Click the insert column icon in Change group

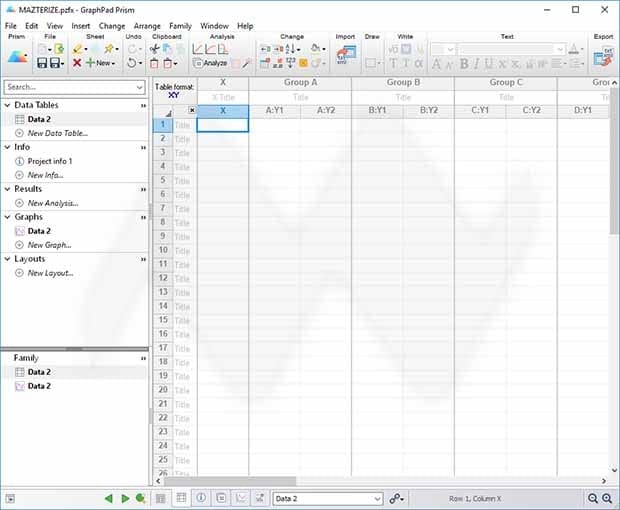coord(265,49)
